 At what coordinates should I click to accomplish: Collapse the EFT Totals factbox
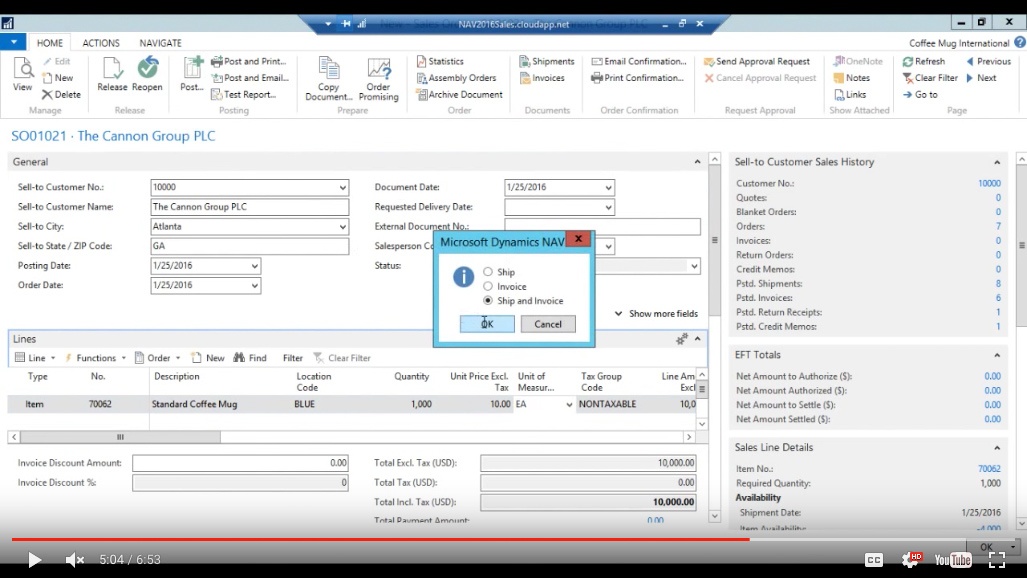(x=997, y=355)
